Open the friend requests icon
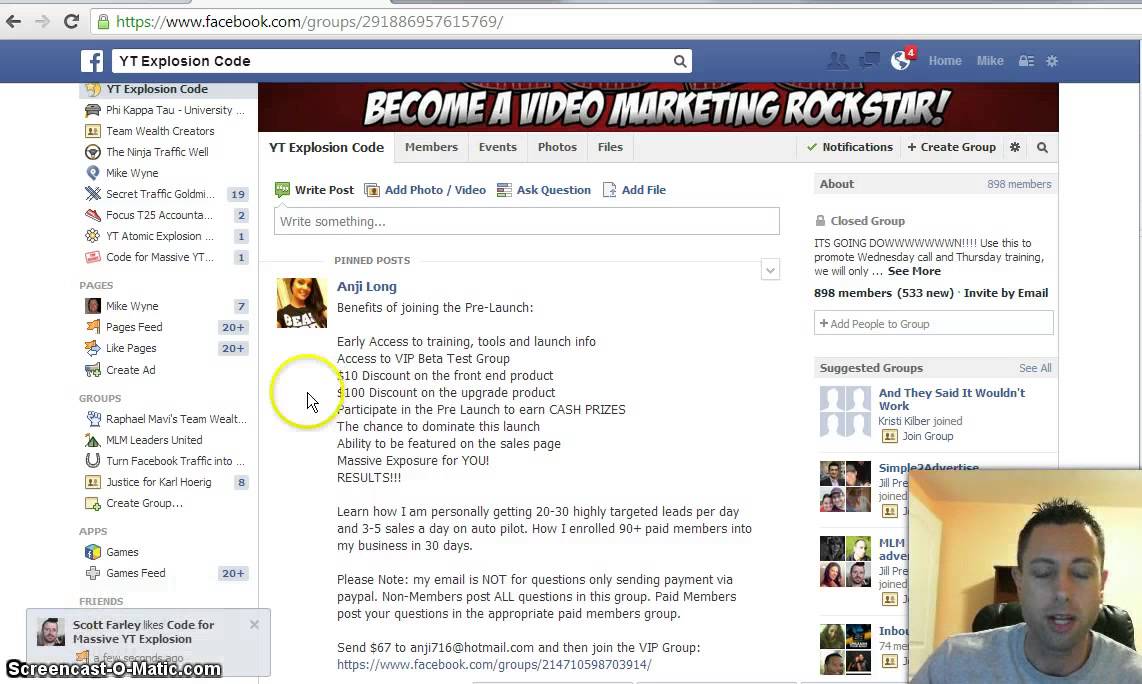 838,61
